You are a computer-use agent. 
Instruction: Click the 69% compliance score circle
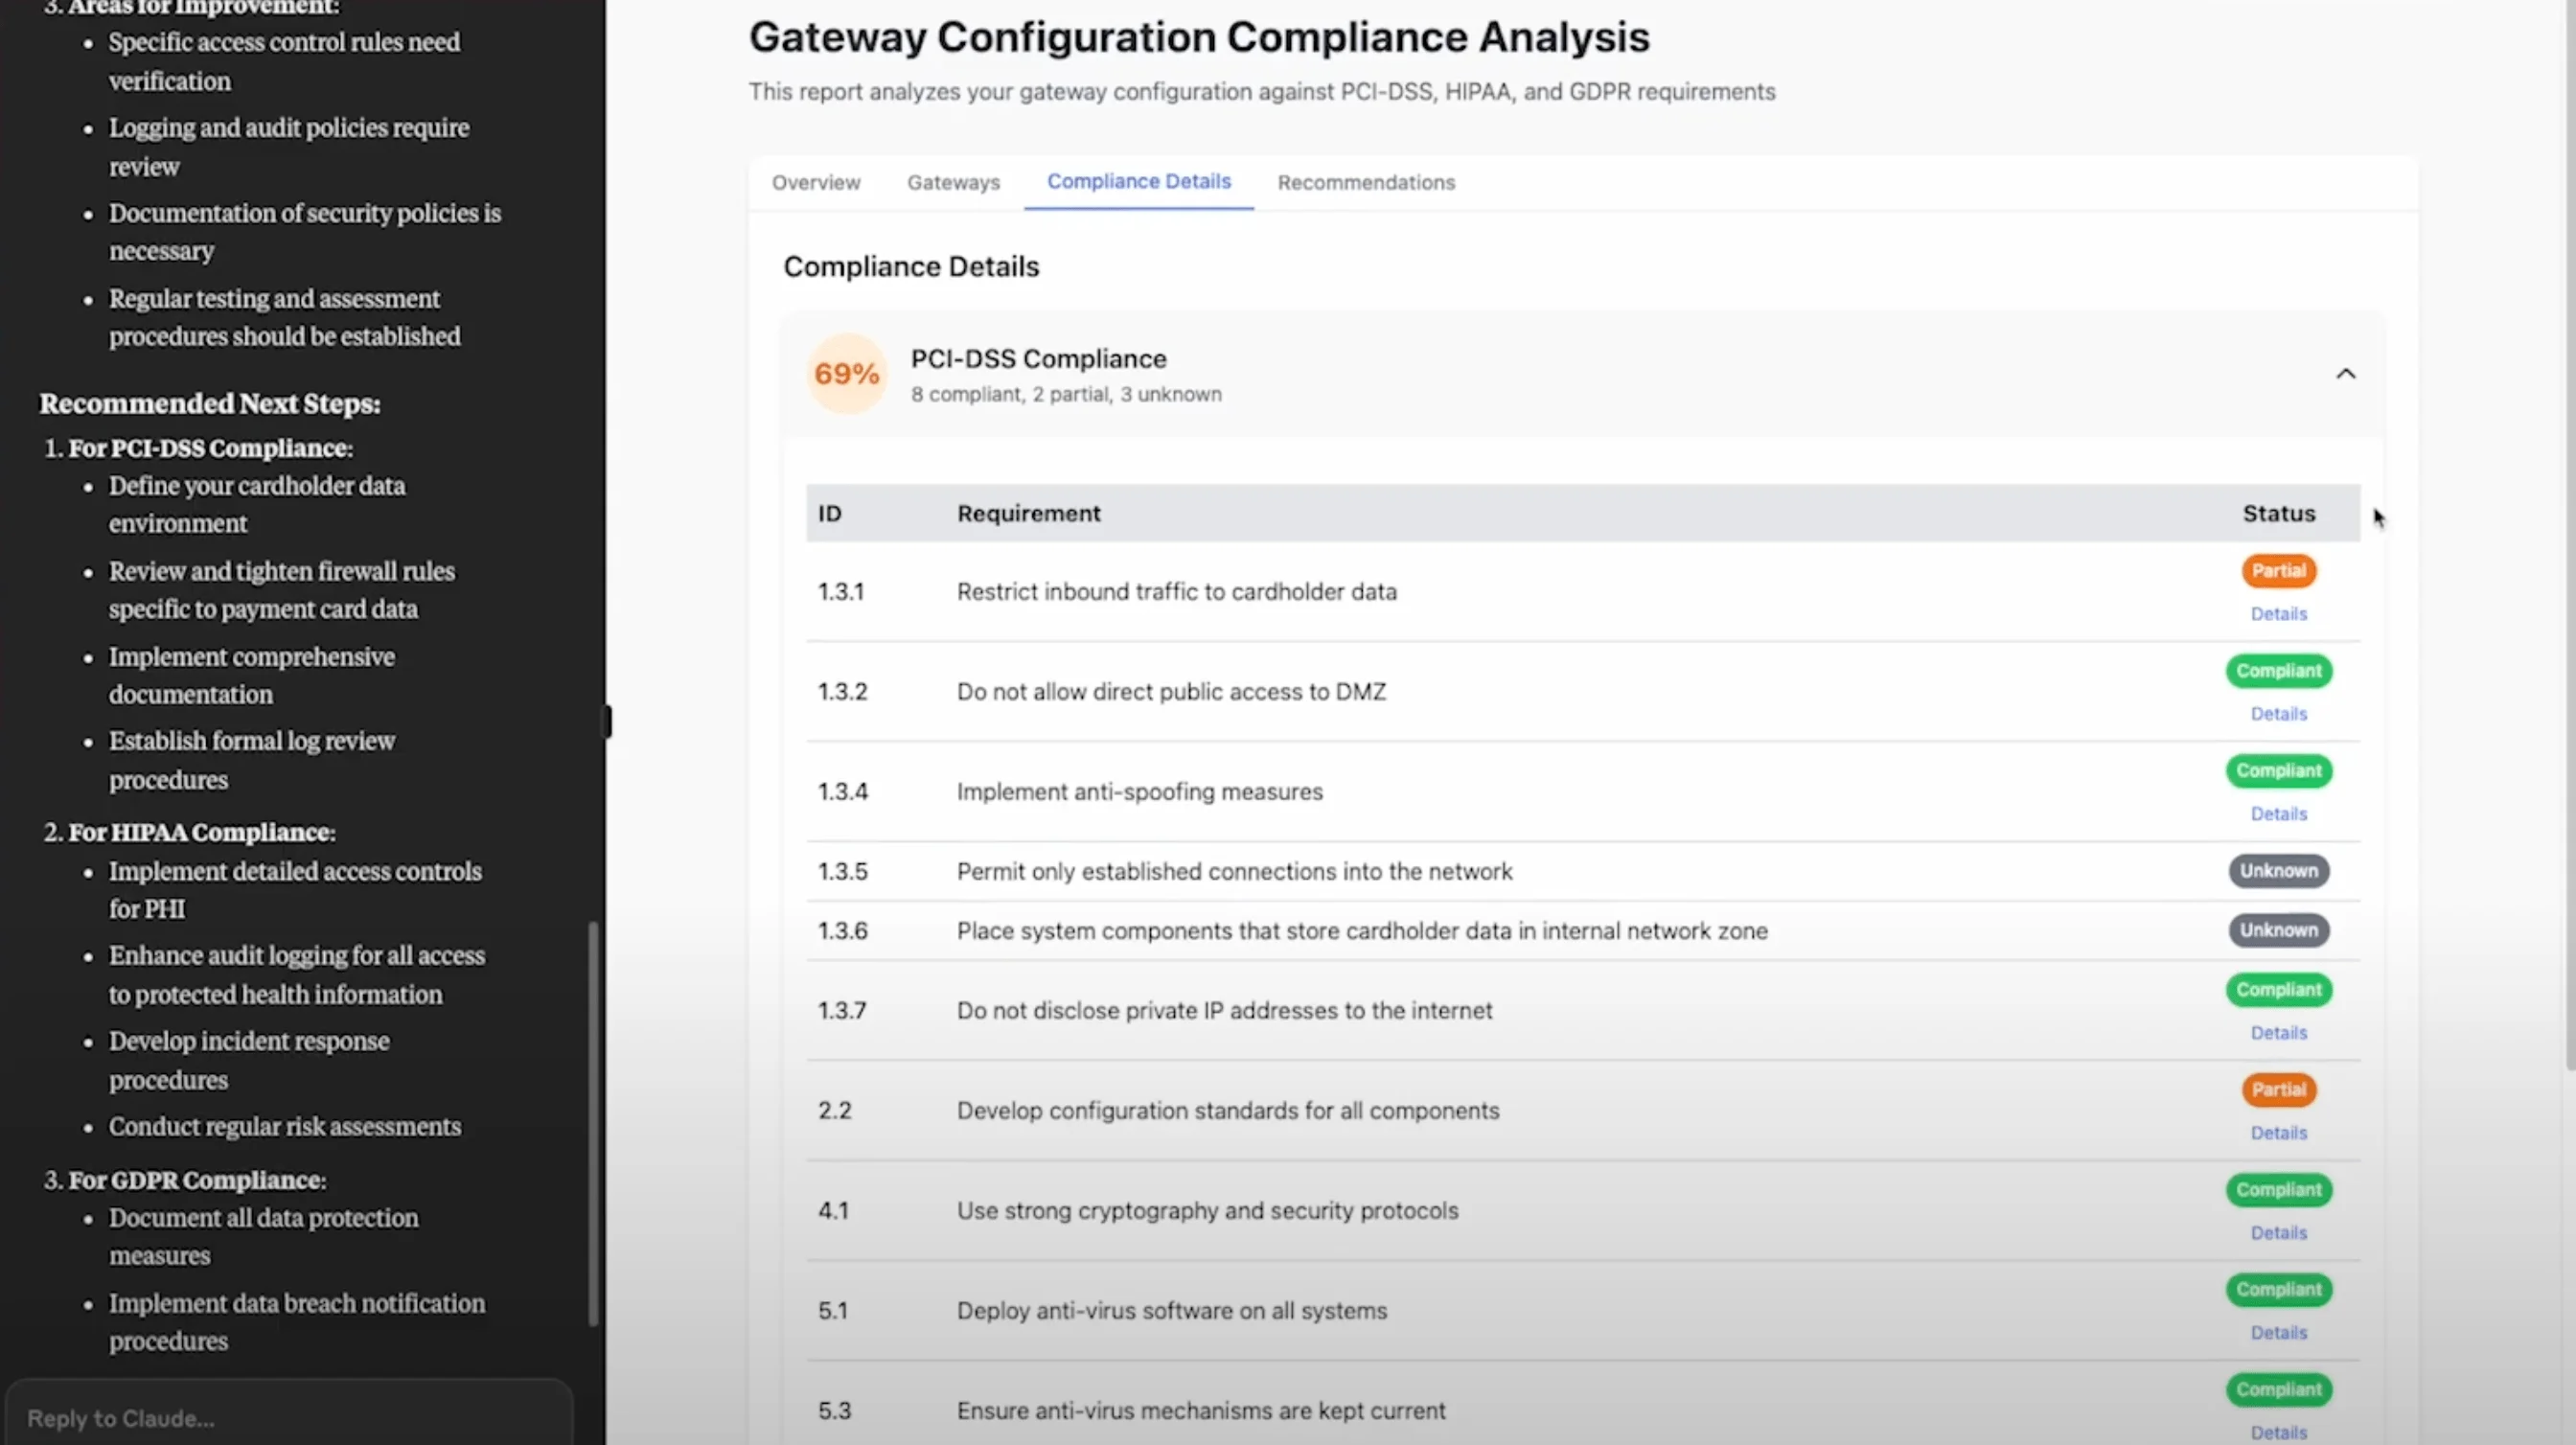(x=847, y=373)
